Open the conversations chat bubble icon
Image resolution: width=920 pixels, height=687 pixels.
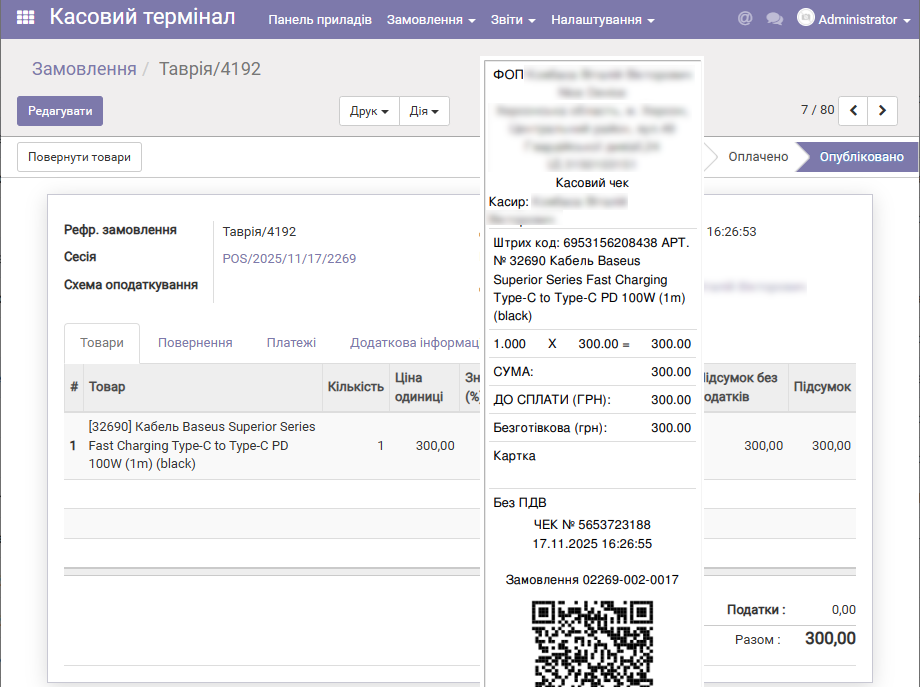pos(774,19)
